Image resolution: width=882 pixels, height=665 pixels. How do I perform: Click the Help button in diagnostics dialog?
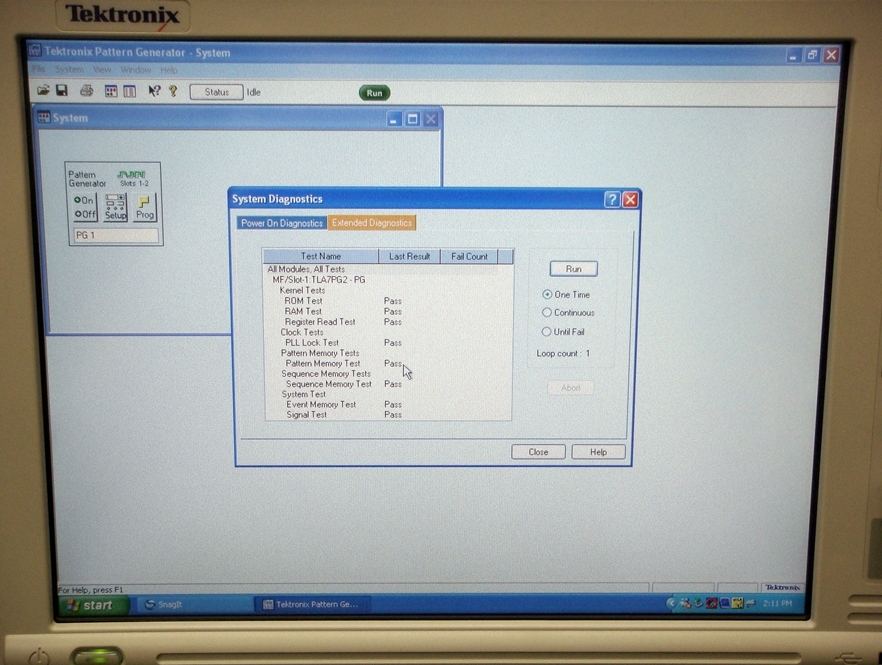(x=598, y=452)
